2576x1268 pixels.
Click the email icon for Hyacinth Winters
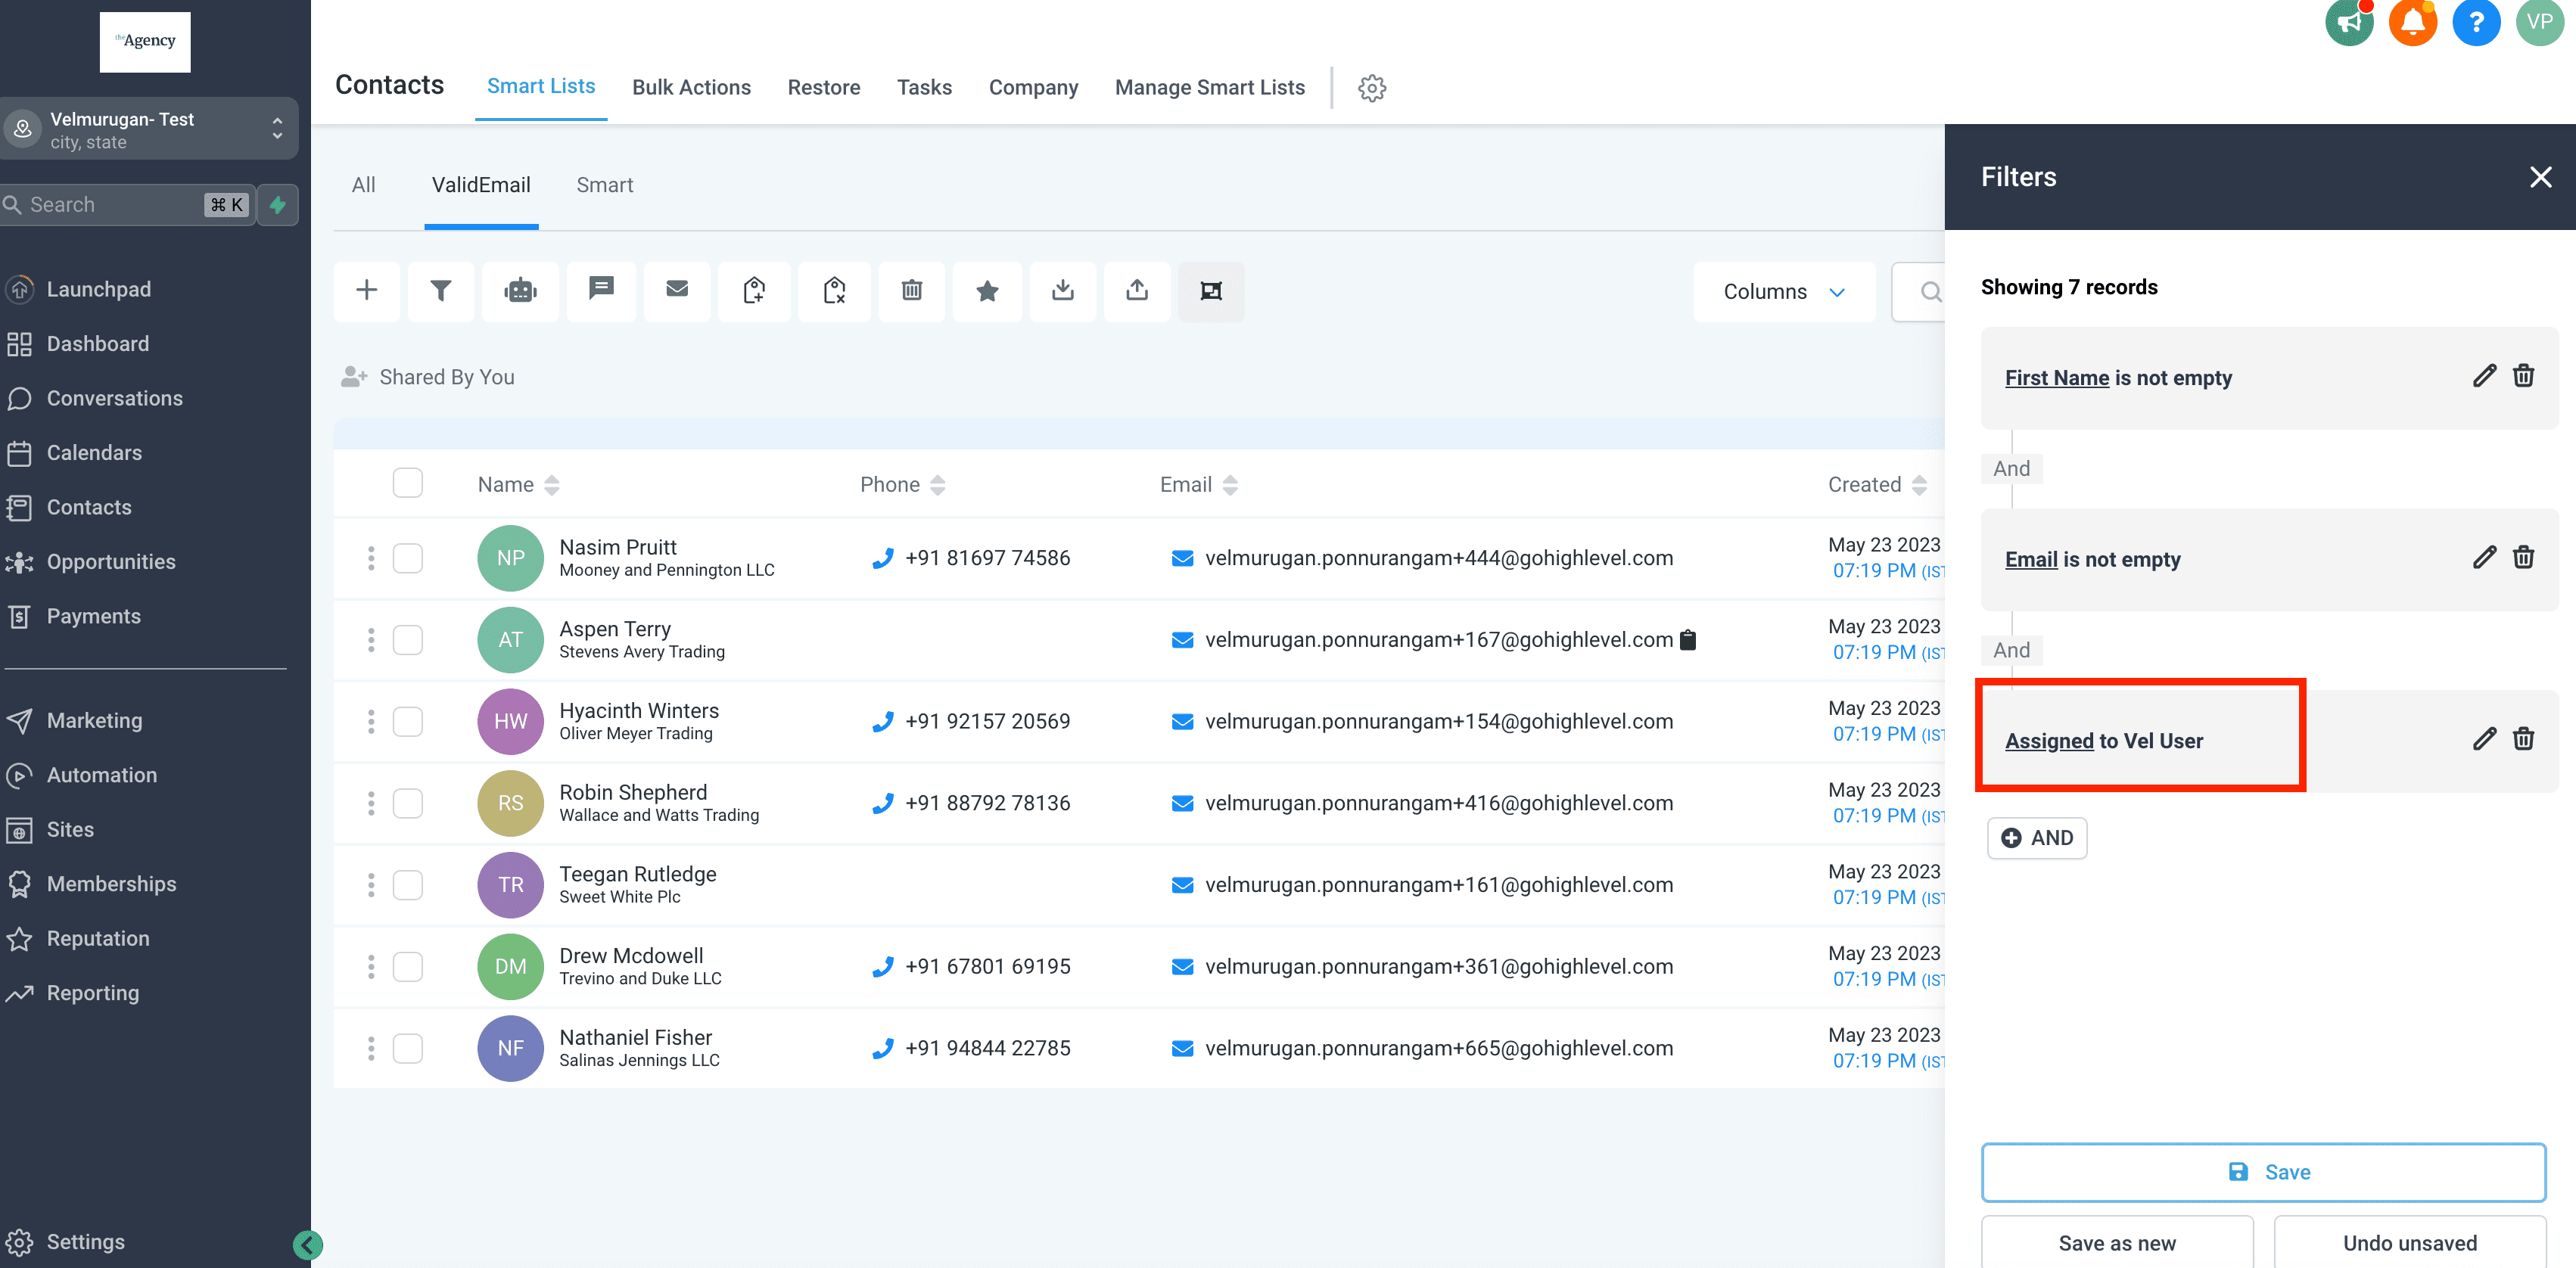pyautogui.click(x=1182, y=722)
